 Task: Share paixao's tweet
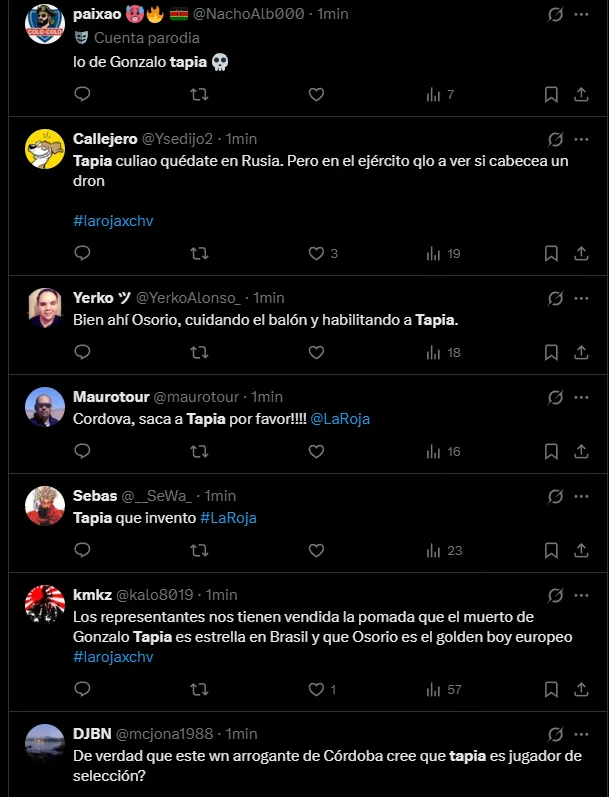pyautogui.click(x=581, y=95)
